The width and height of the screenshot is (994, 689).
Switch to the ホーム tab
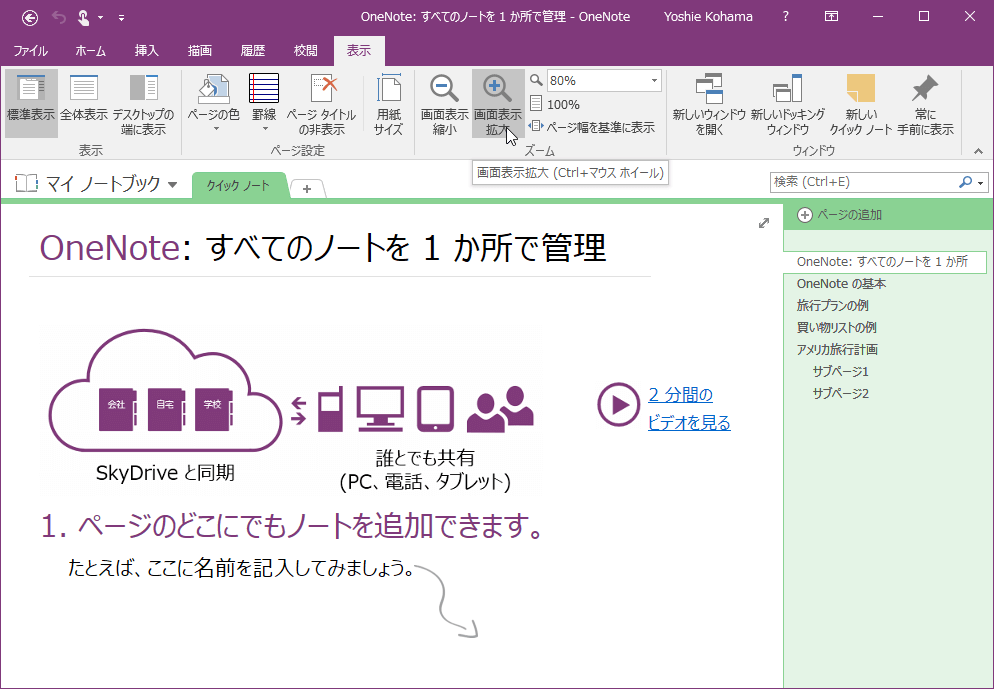91,51
